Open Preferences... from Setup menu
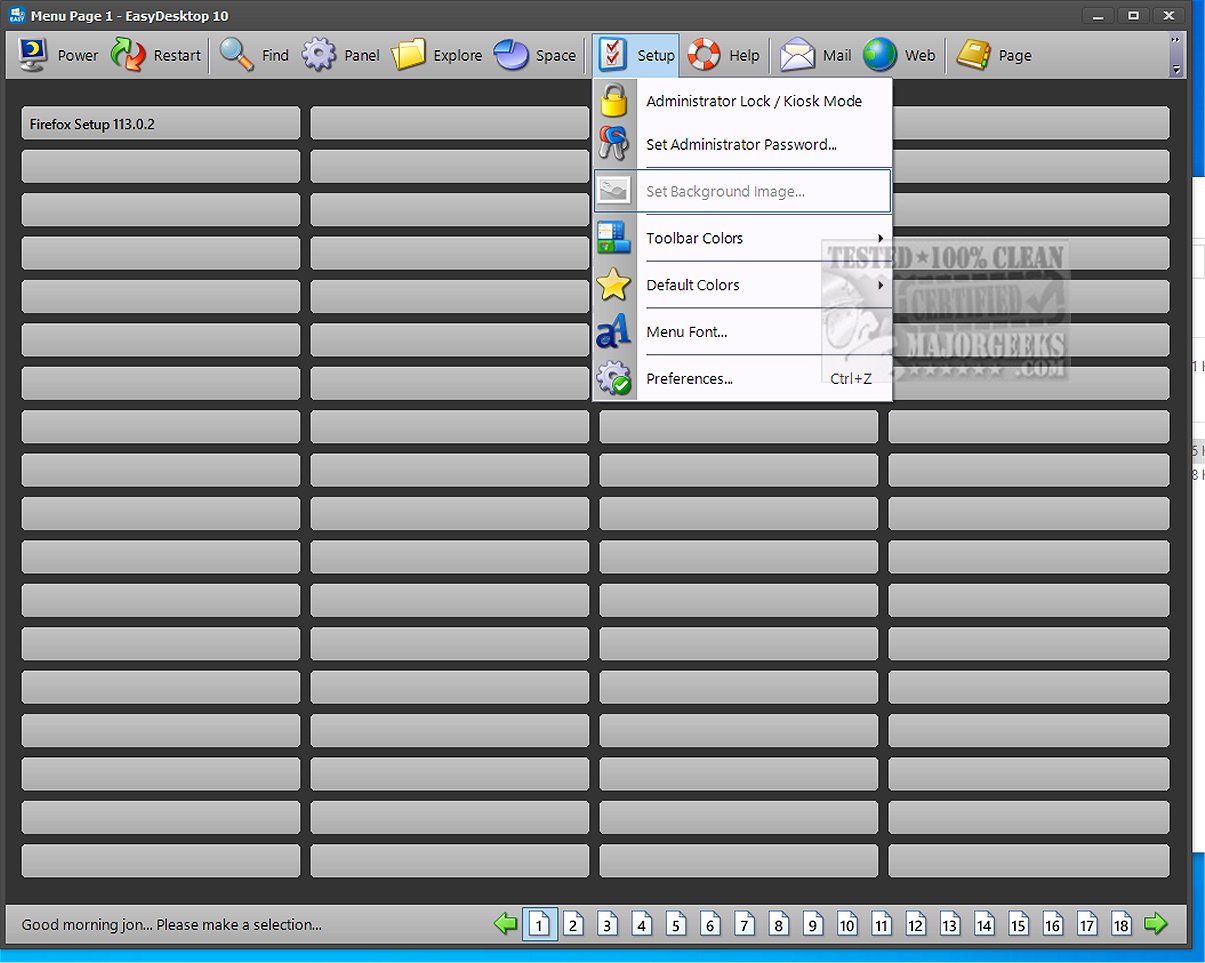Image resolution: width=1205 pixels, height=963 pixels. coord(742,379)
